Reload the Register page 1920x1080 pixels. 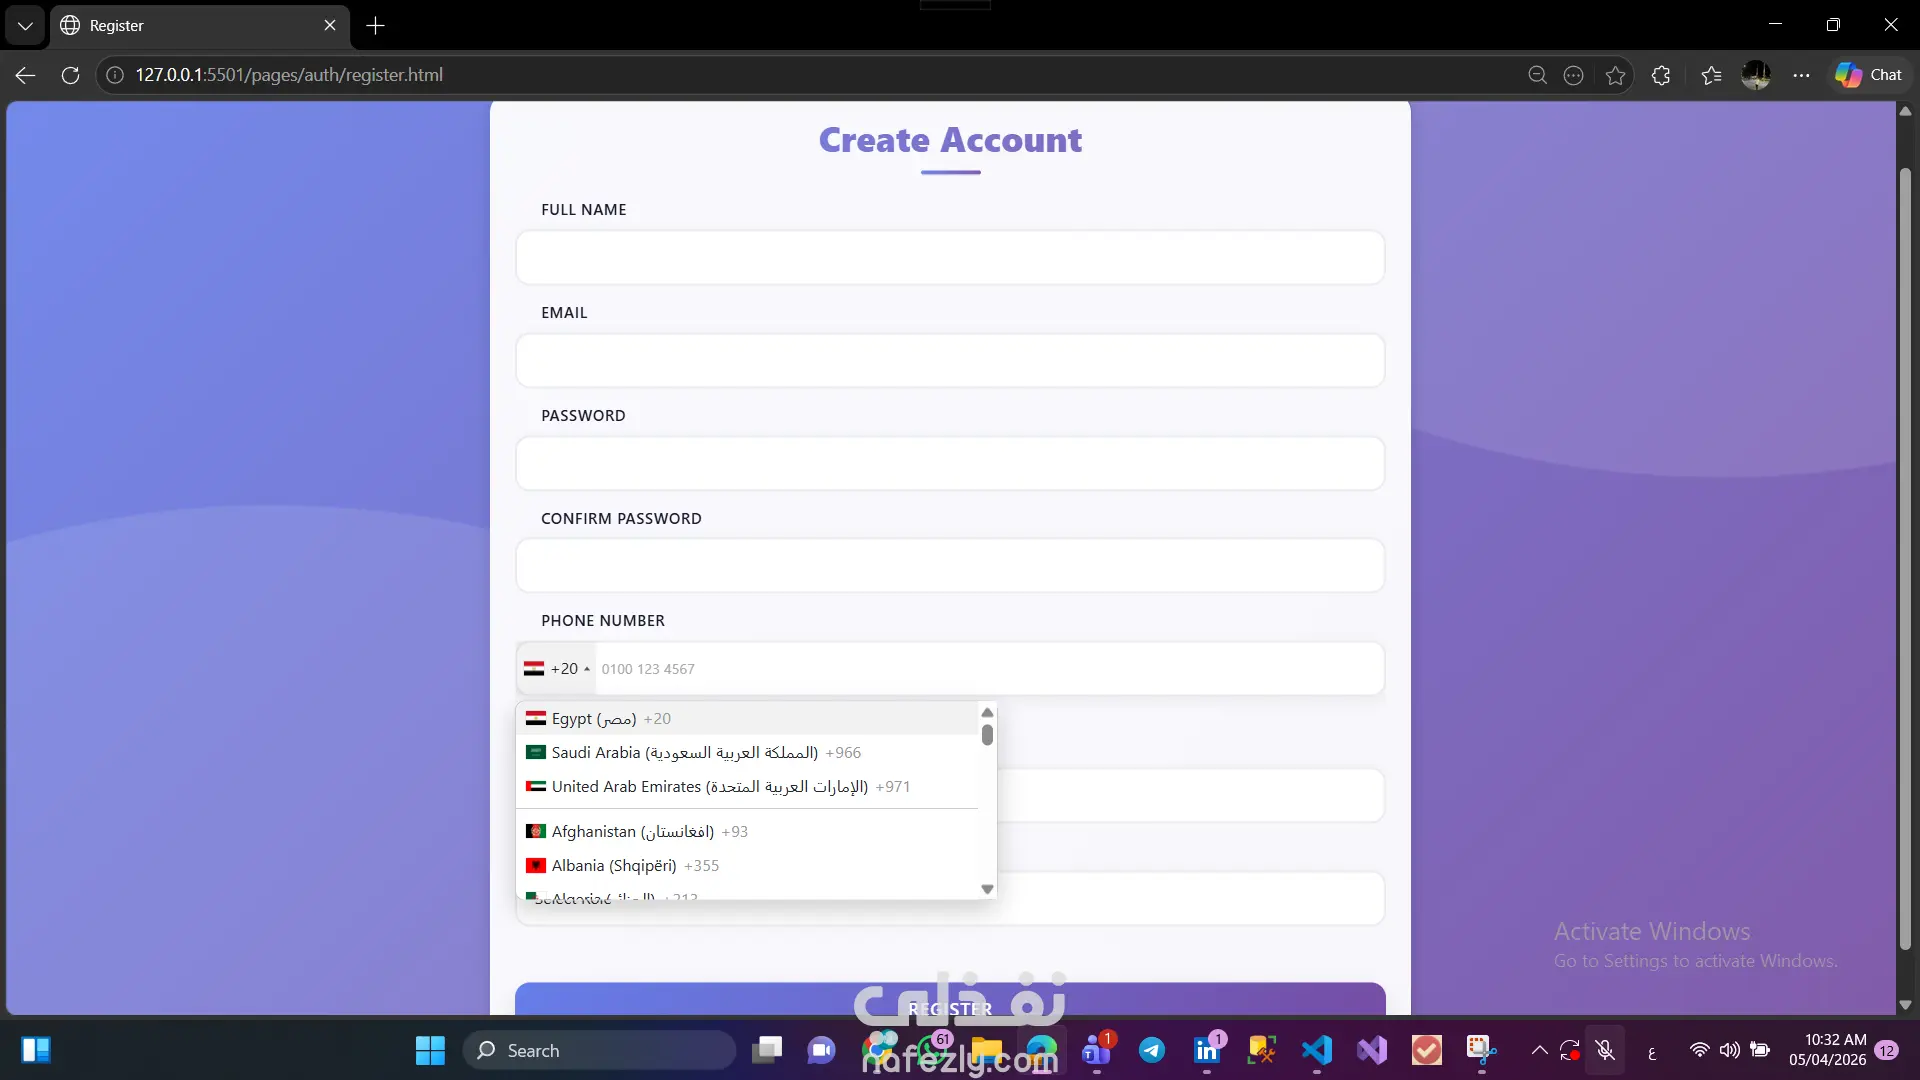(70, 75)
